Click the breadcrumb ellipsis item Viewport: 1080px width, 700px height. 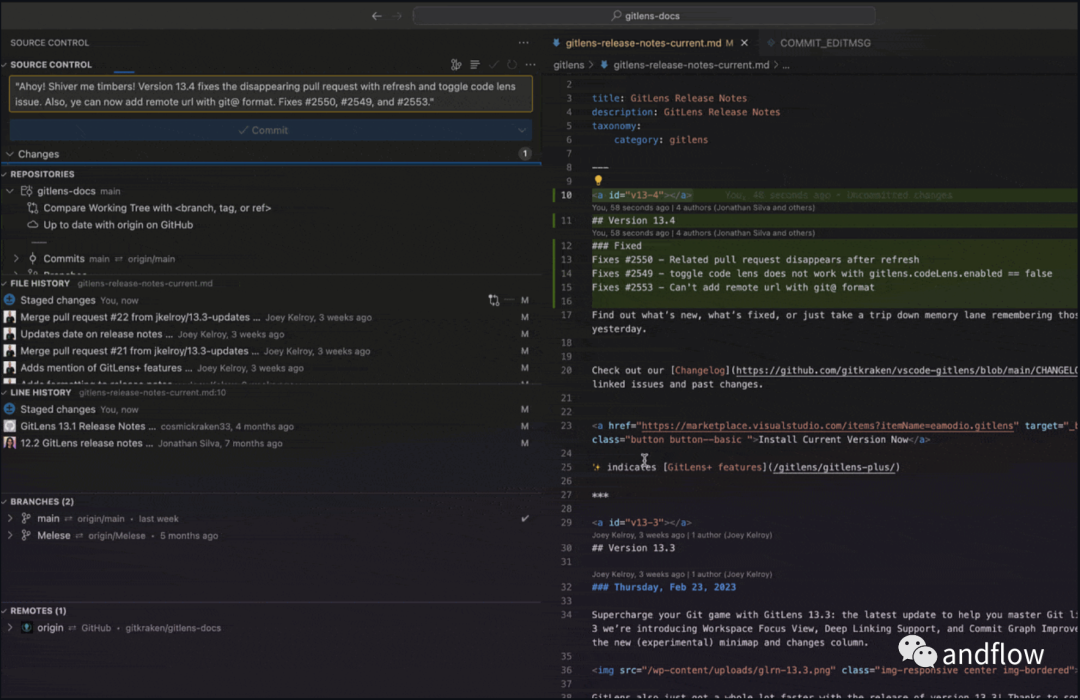coord(786,65)
